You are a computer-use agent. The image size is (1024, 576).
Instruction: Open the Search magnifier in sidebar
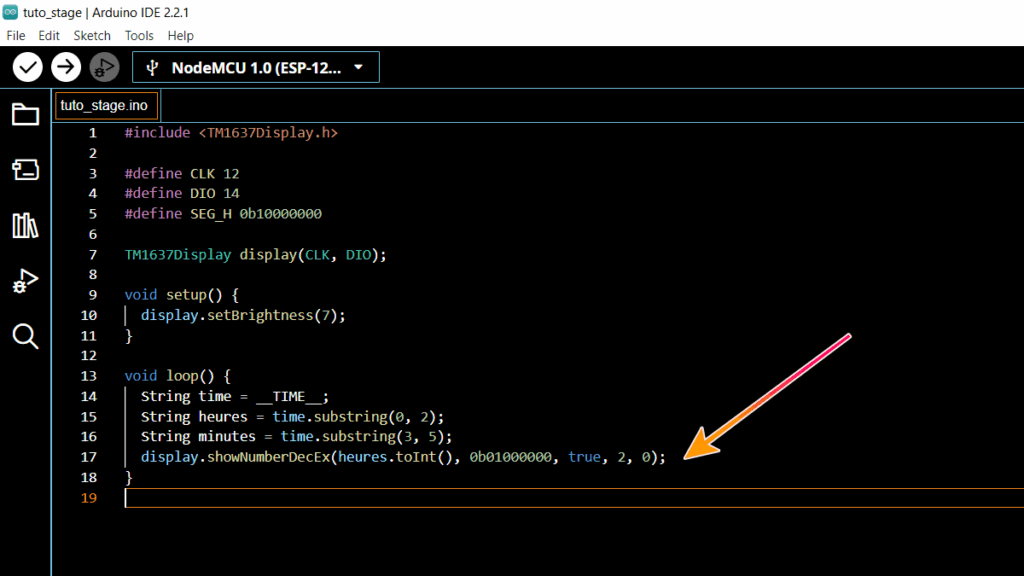(x=25, y=336)
